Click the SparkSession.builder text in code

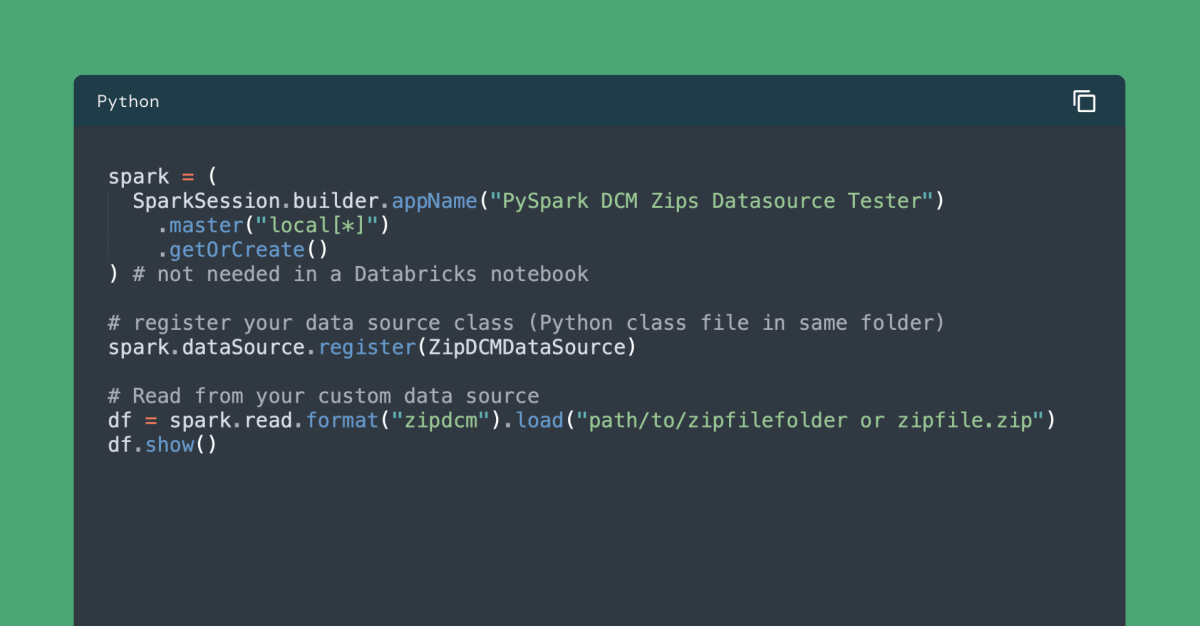(x=256, y=201)
